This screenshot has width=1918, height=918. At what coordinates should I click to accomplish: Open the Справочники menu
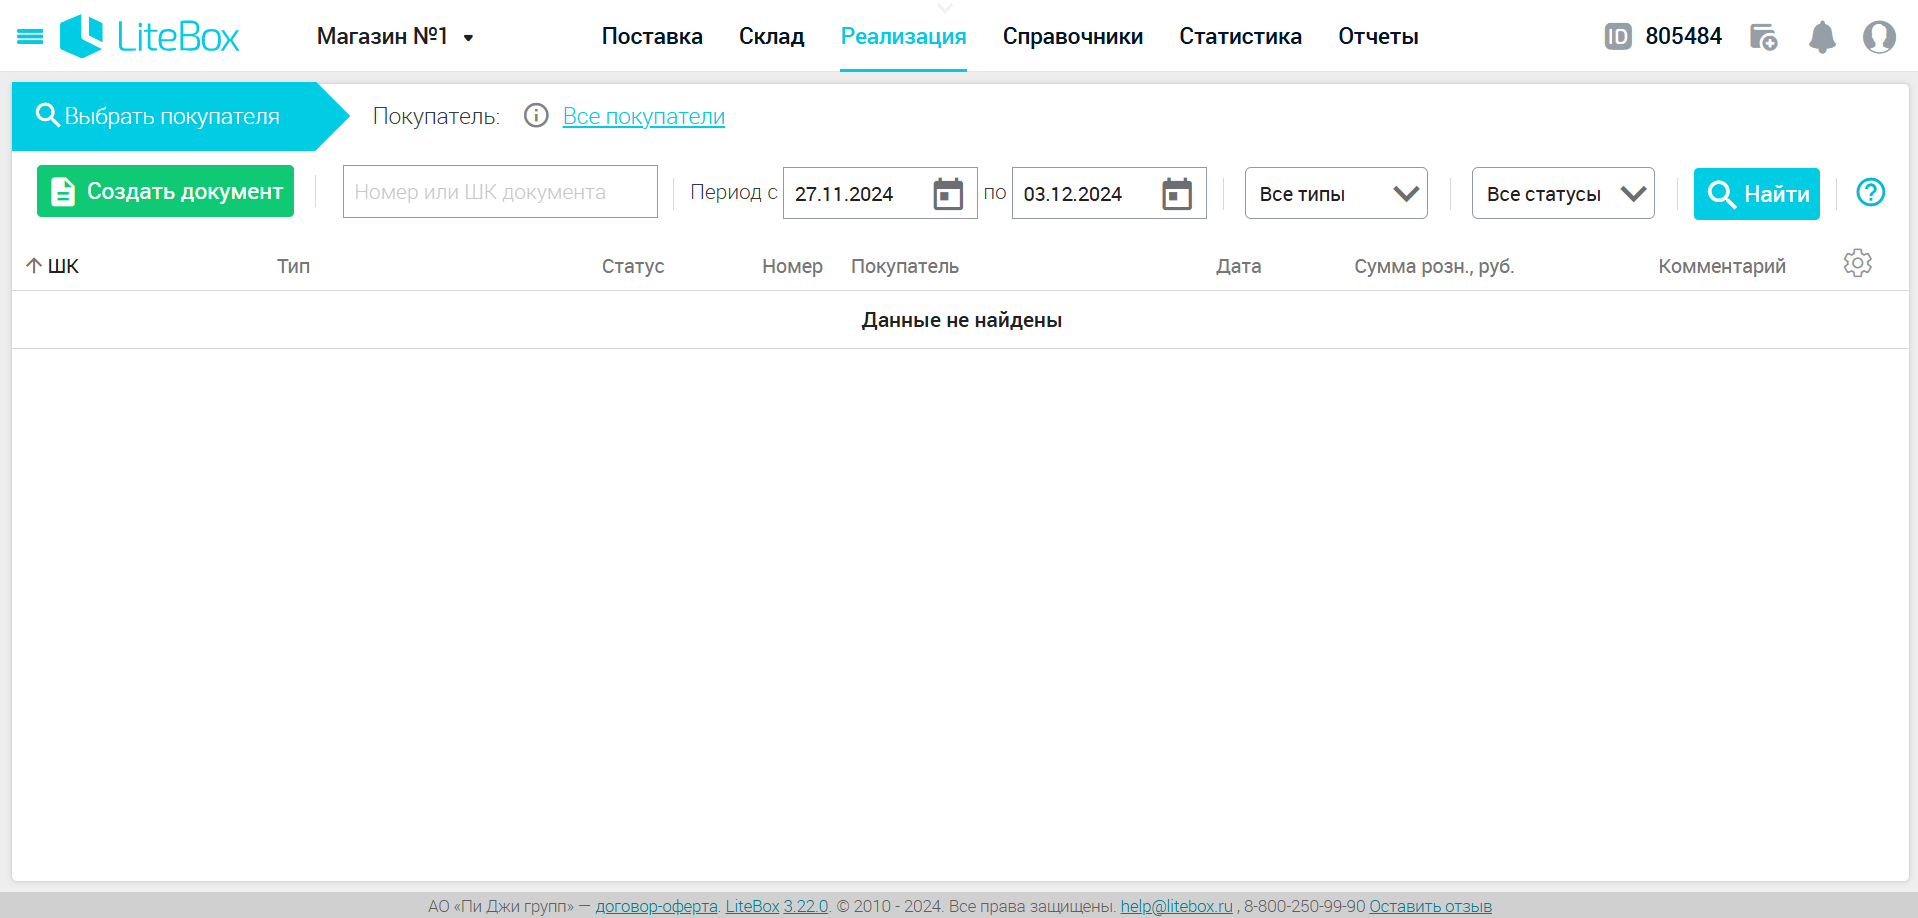[x=1072, y=37]
